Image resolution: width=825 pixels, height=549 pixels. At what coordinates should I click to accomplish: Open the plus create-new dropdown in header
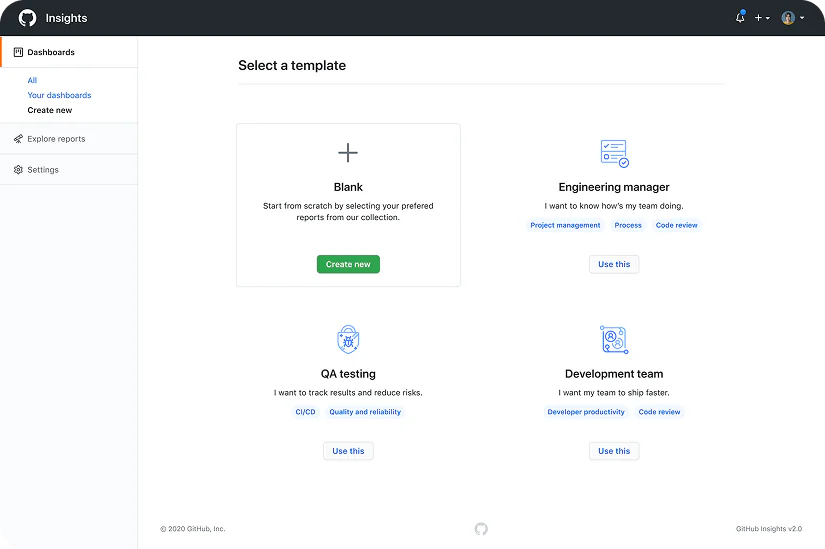tap(762, 18)
